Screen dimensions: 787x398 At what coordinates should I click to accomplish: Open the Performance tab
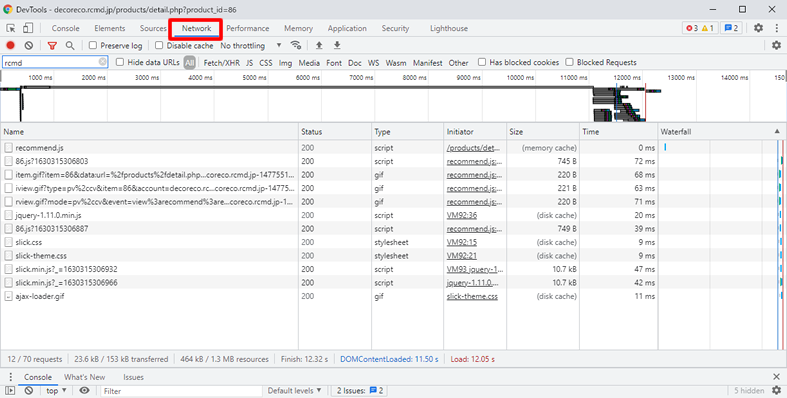[x=247, y=28]
